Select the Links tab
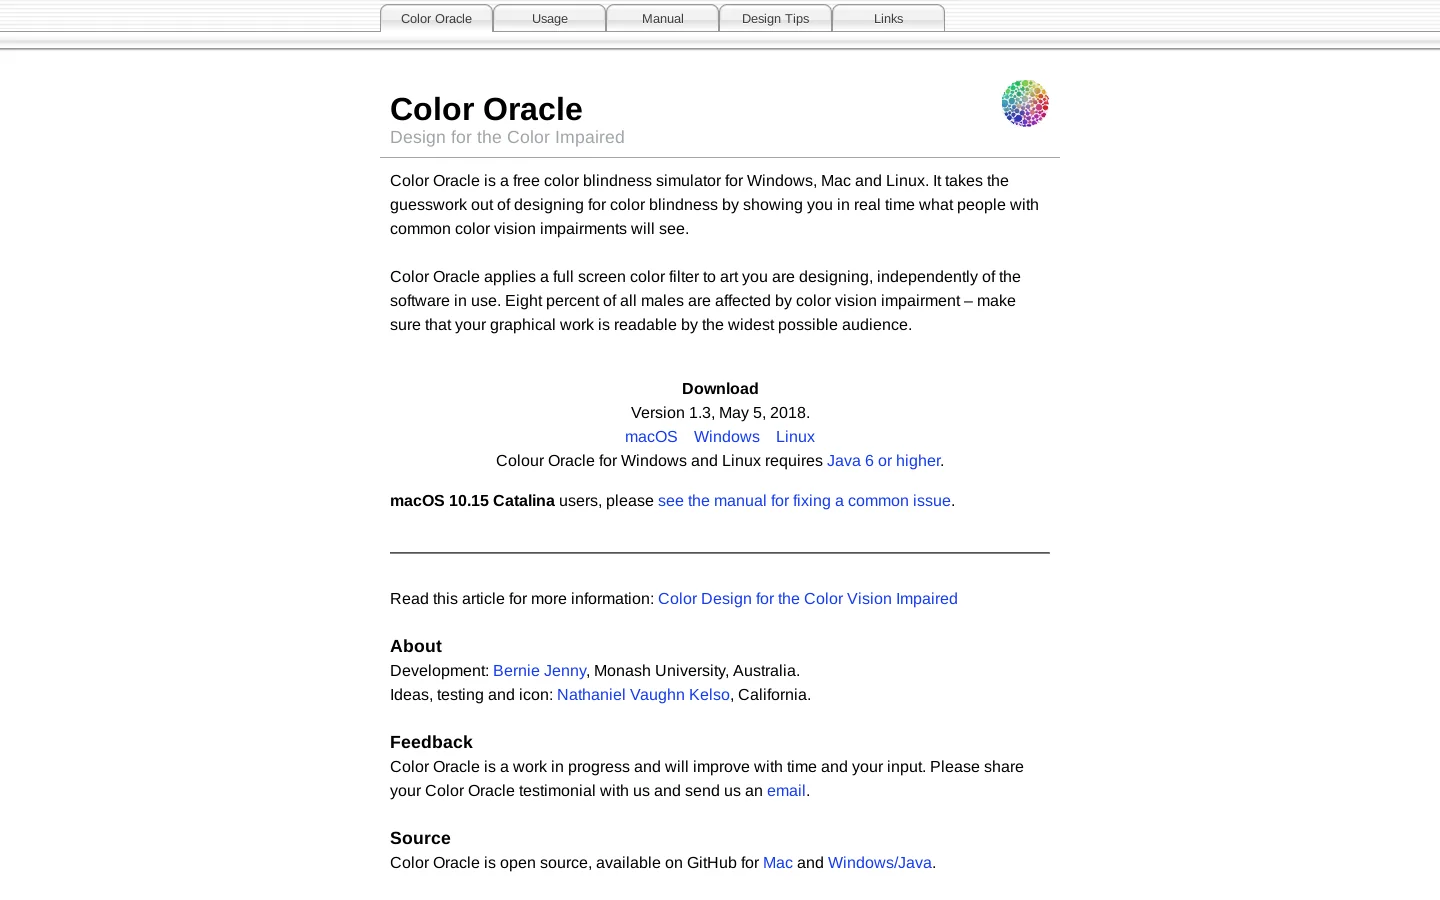Image resolution: width=1440 pixels, height=900 pixels. [x=888, y=18]
